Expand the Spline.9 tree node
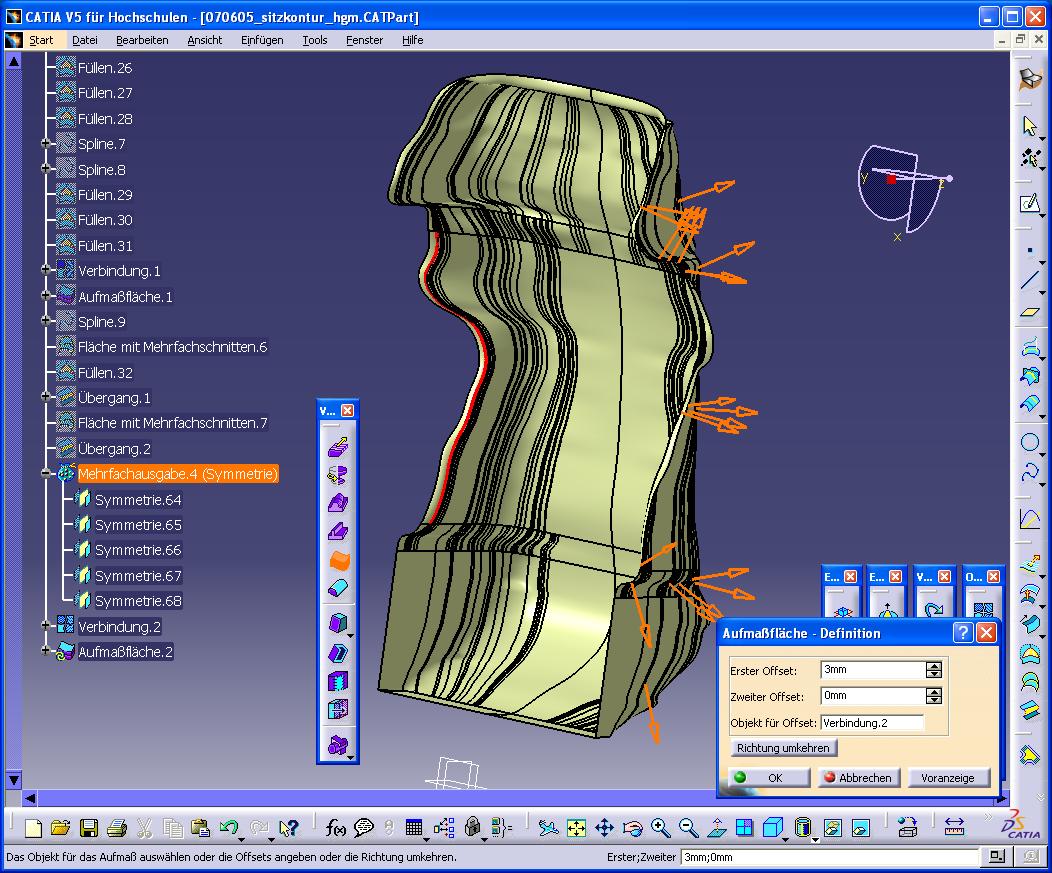The width and height of the screenshot is (1052, 873). click(x=46, y=321)
